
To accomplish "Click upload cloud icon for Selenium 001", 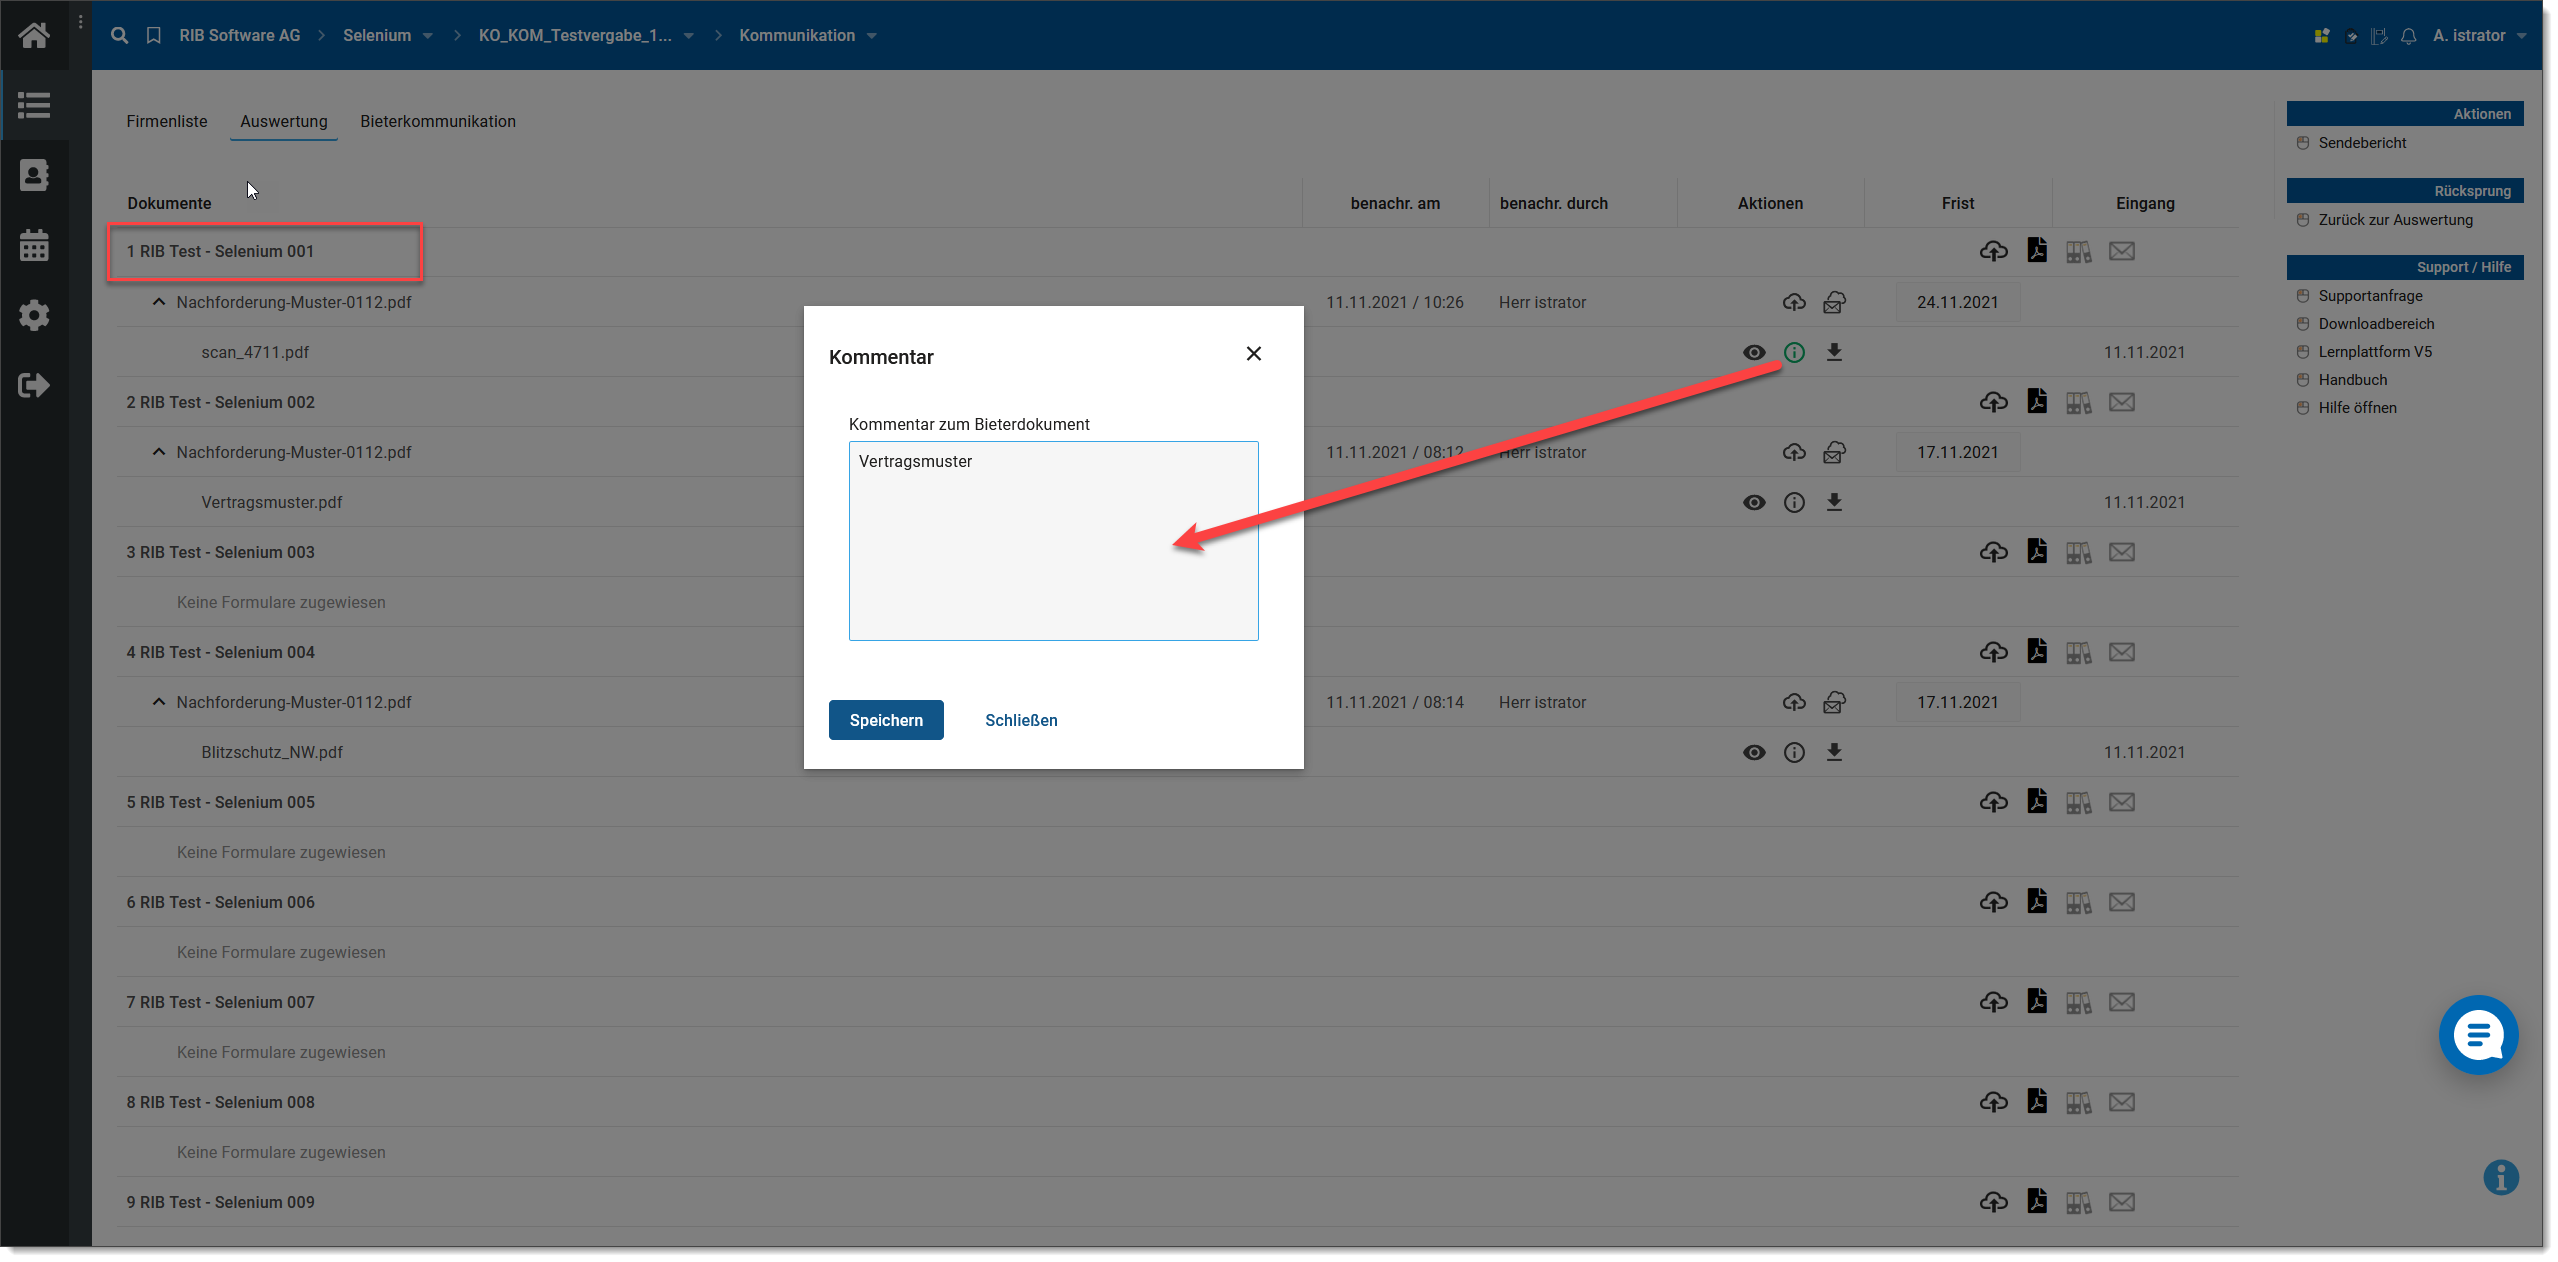I will coord(1993,251).
